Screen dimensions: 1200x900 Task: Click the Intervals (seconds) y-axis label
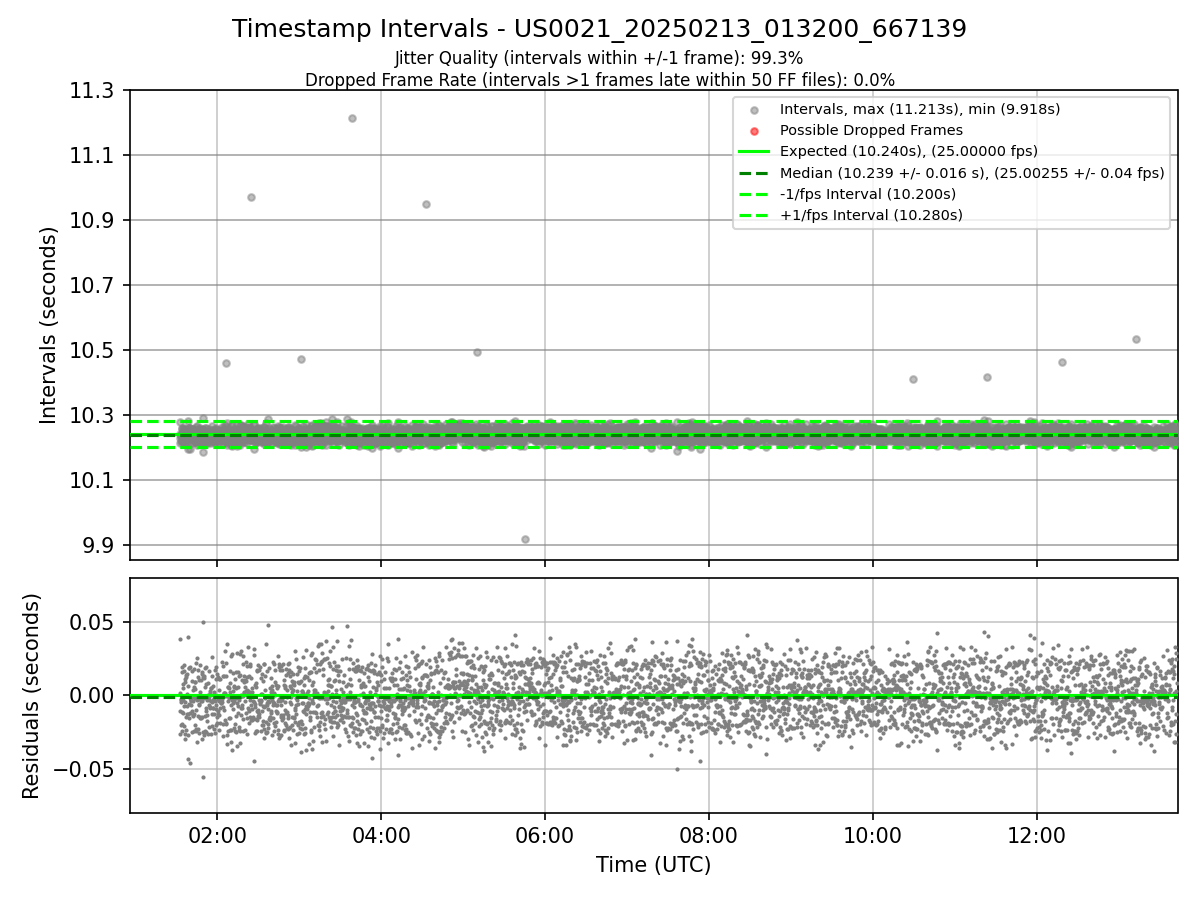(x=49, y=325)
